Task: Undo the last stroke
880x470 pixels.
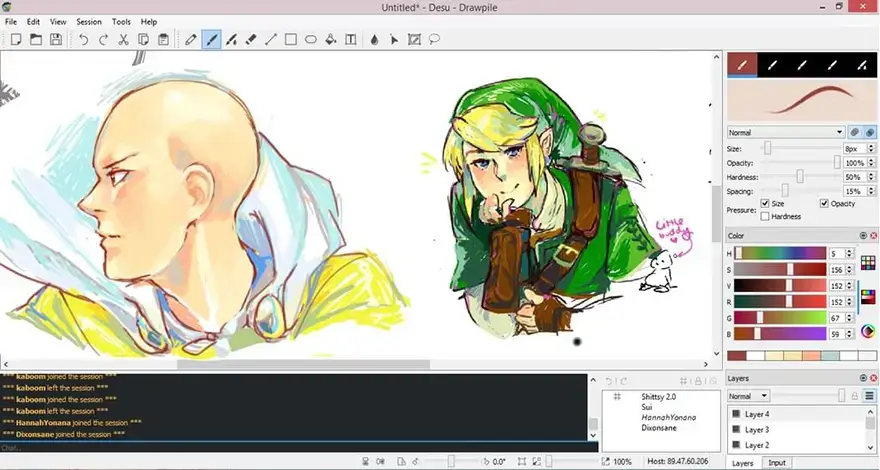Action: tap(84, 39)
